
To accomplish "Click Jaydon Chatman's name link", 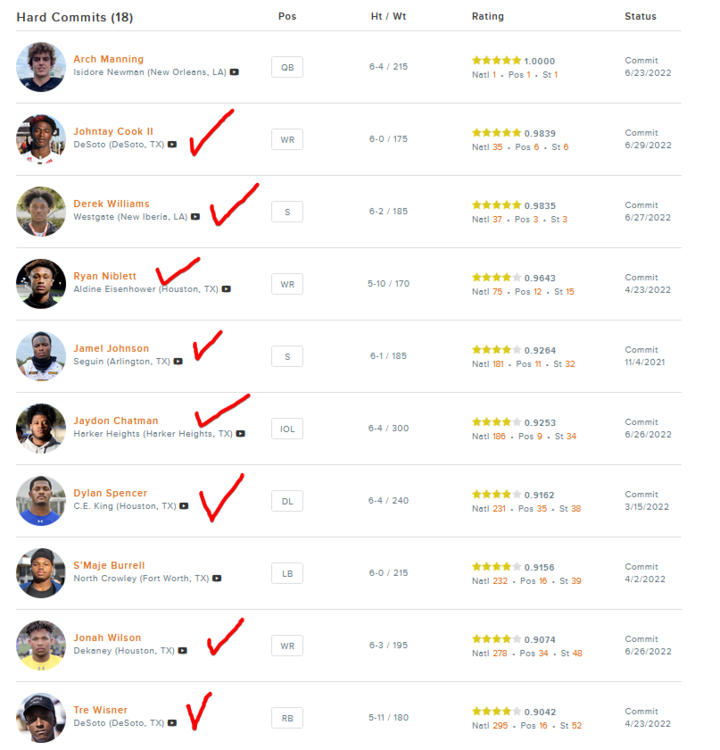I will (115, 421).
